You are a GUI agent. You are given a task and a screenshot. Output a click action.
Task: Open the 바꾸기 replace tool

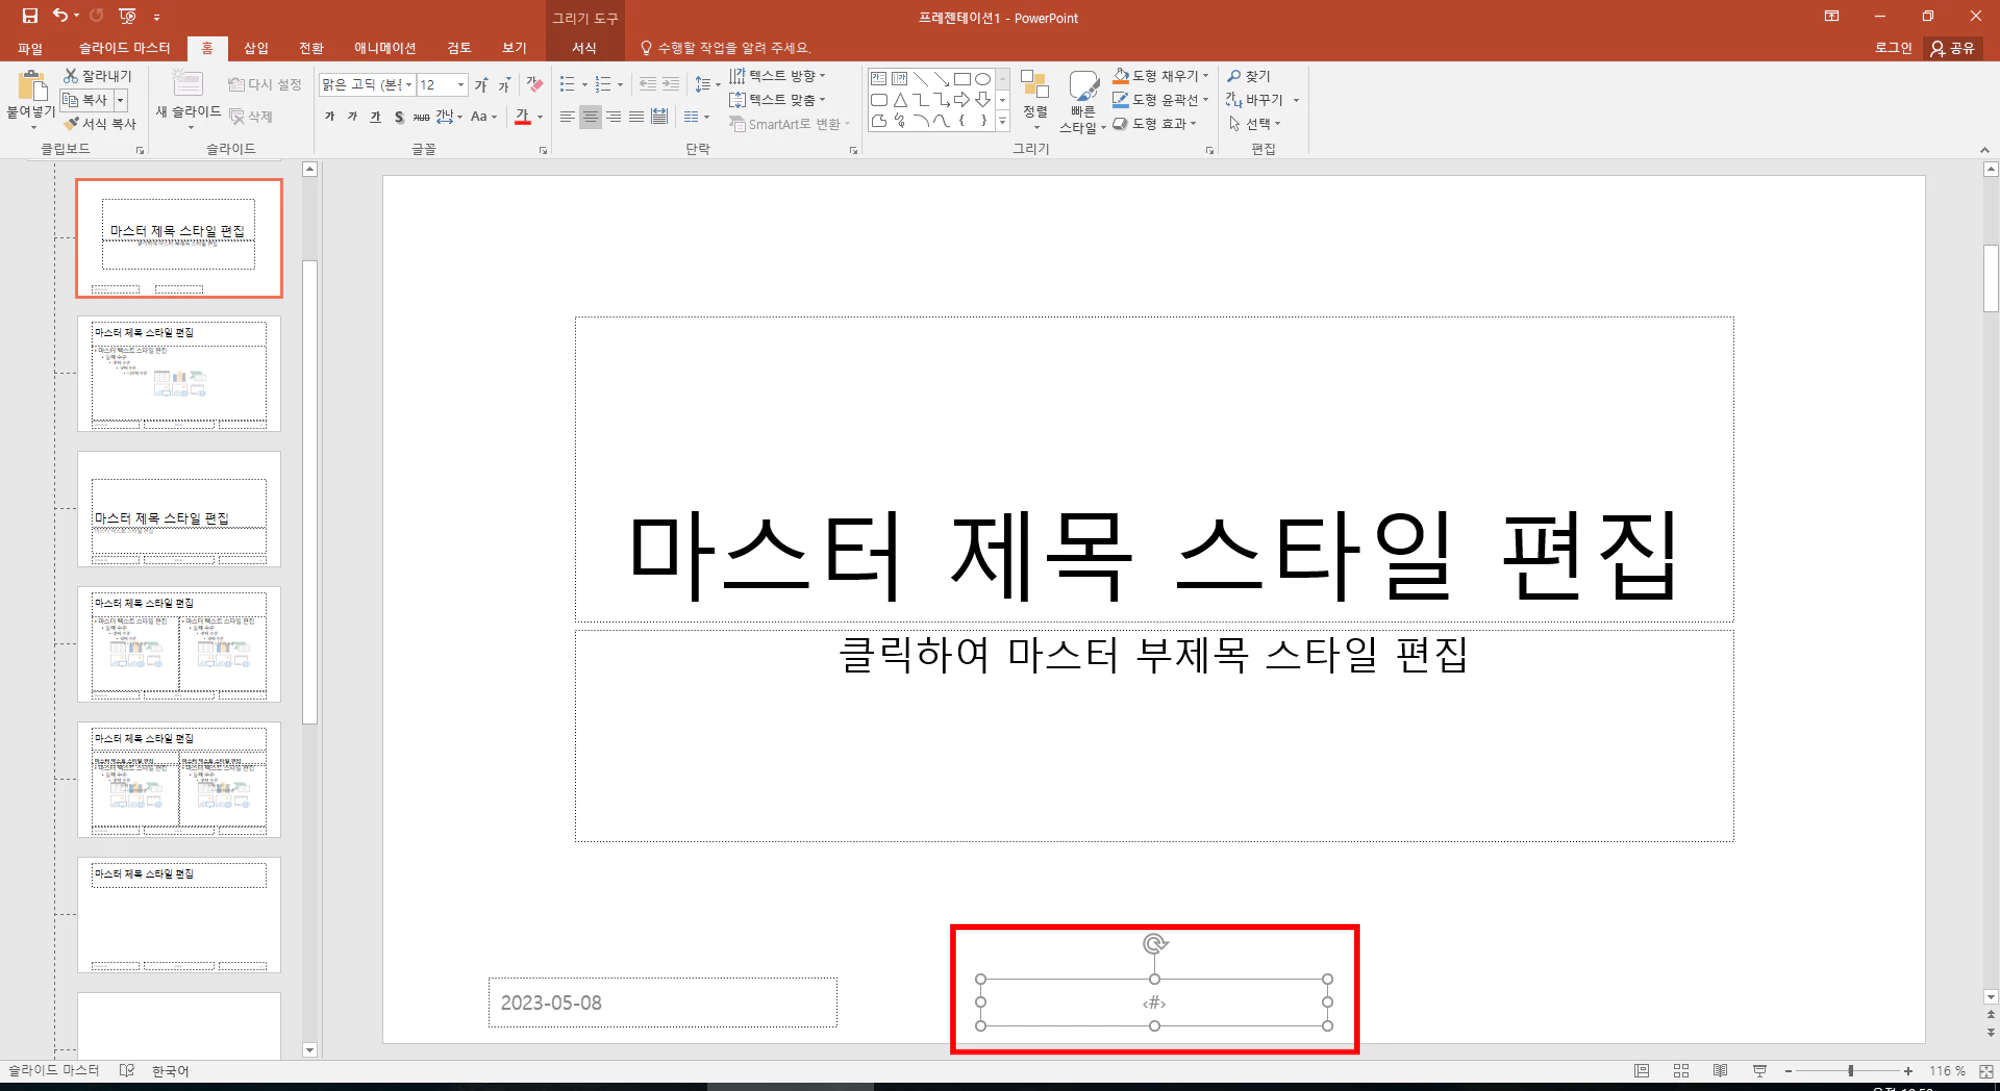1262,100
